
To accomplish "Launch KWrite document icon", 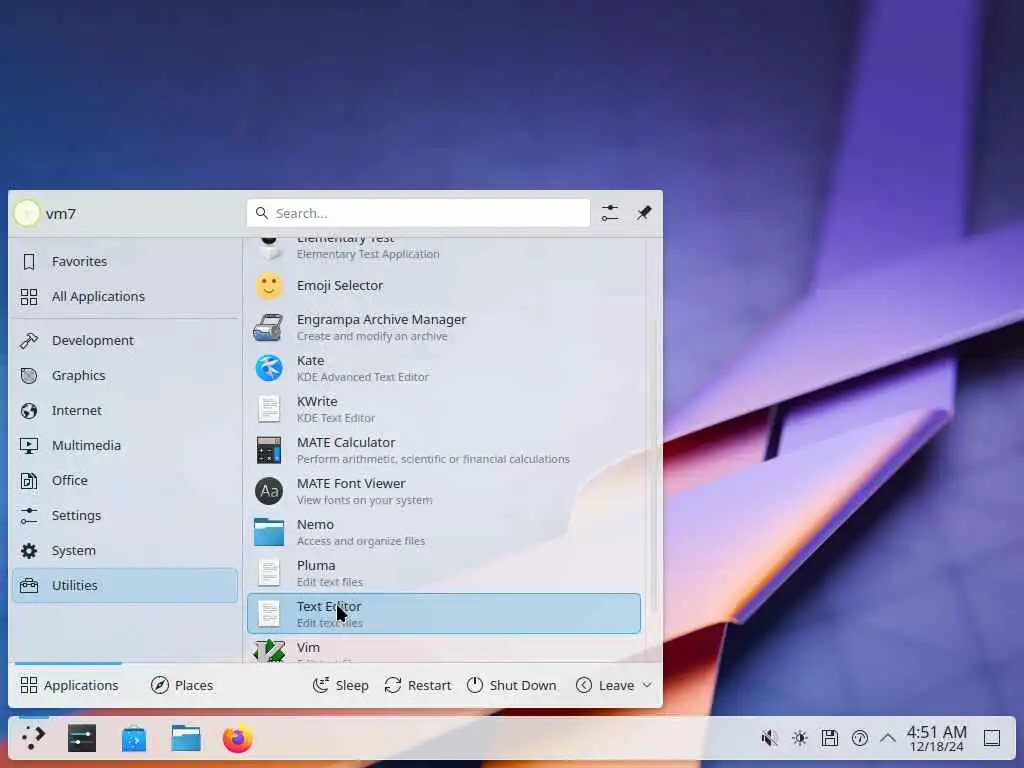I will [269, 409].
